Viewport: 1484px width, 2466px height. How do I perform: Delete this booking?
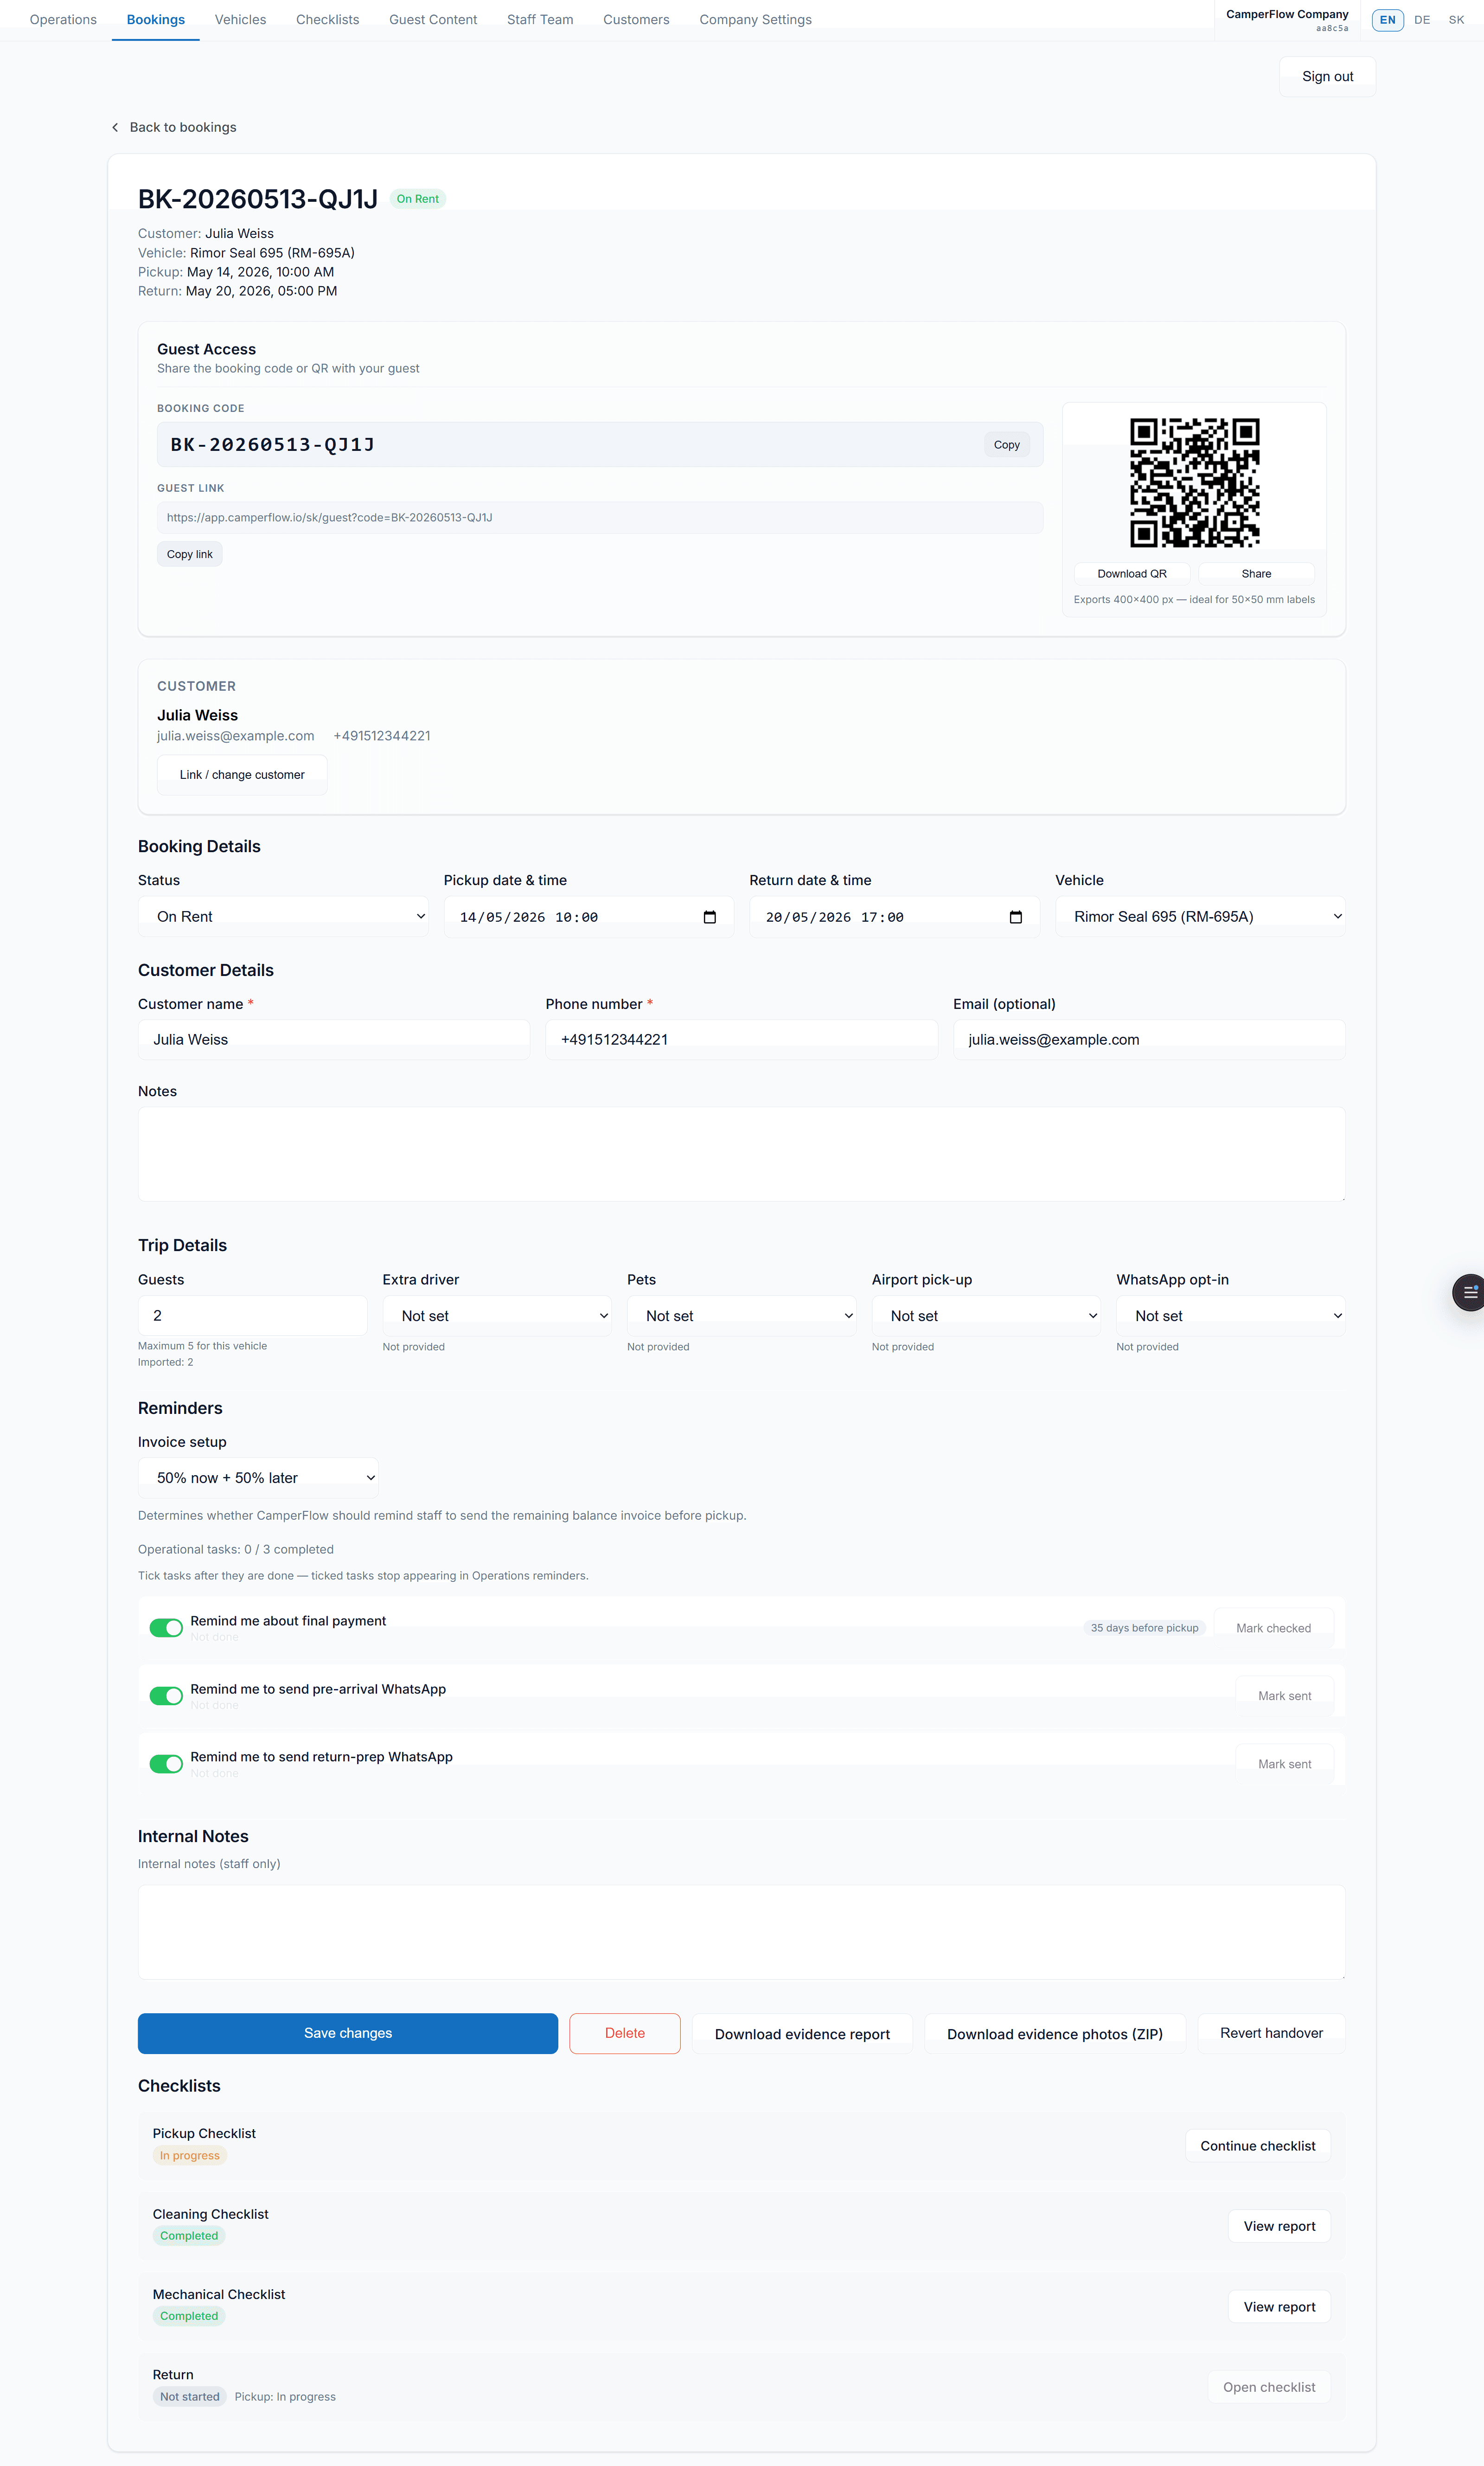click(x=625, y=2033)
